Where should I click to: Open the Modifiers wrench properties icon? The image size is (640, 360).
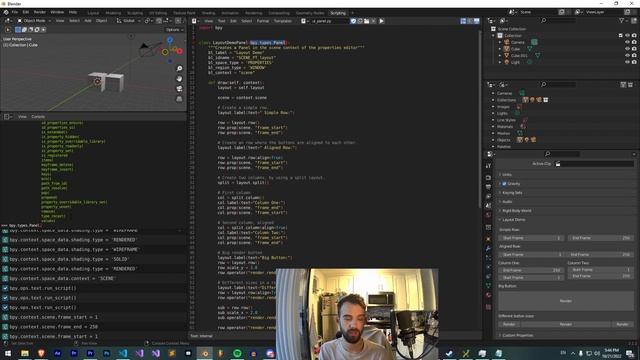click(x=488, y=248)
